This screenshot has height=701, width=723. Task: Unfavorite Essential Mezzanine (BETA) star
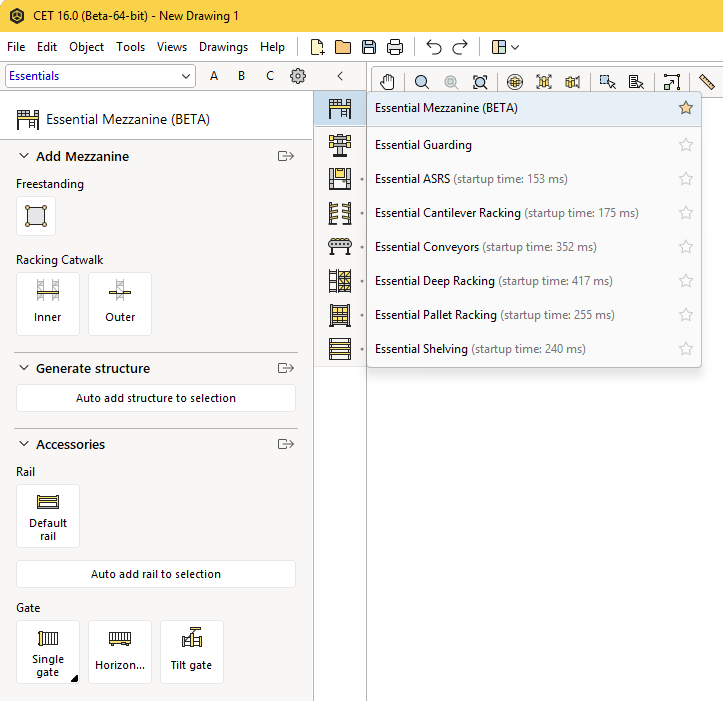[686, 108]
